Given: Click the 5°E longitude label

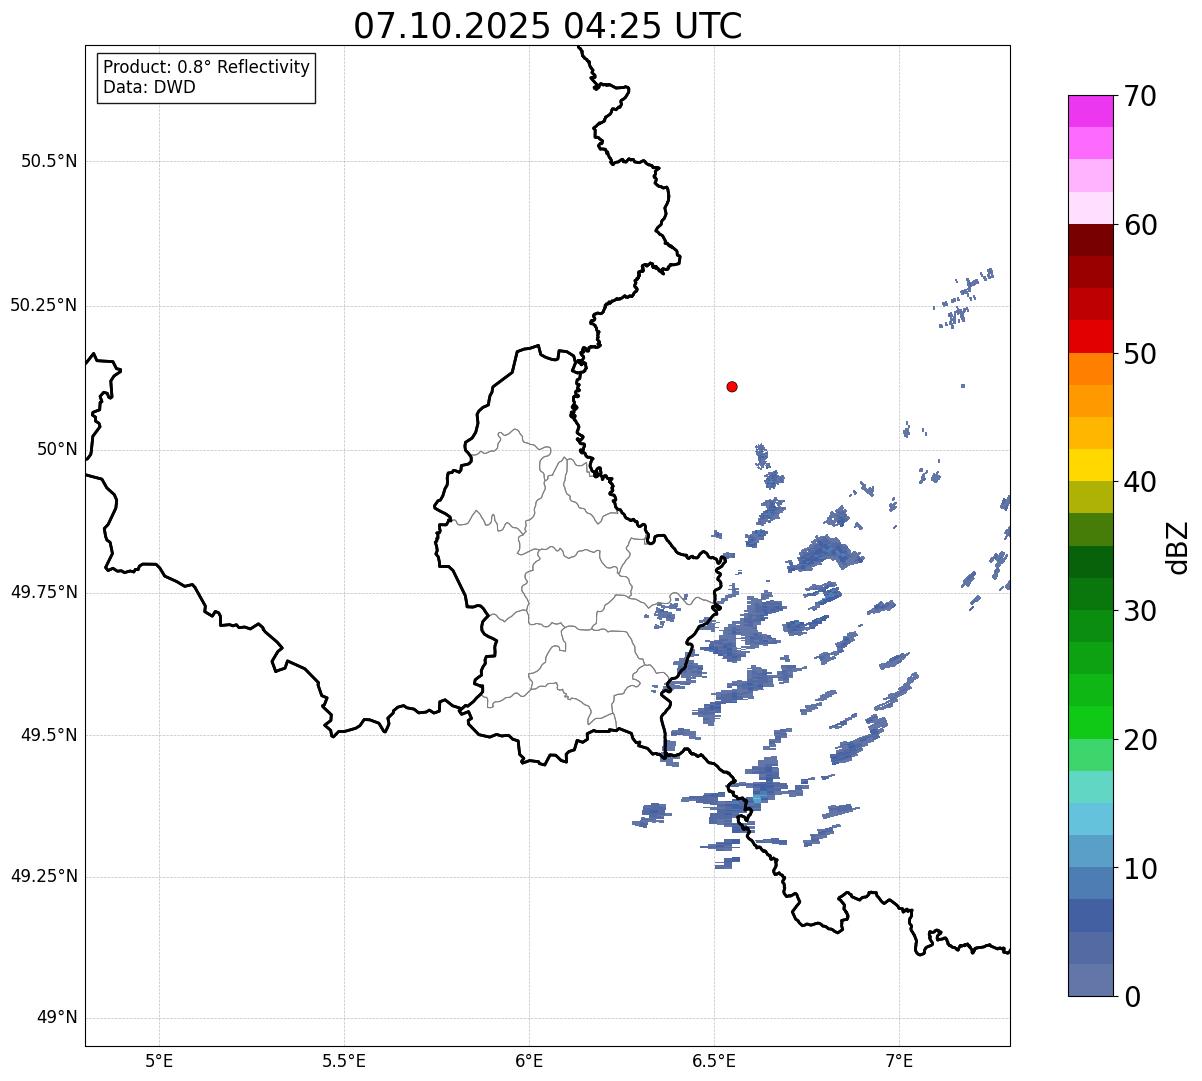Looking at the screenshot, I should [x=159, y=1060].
